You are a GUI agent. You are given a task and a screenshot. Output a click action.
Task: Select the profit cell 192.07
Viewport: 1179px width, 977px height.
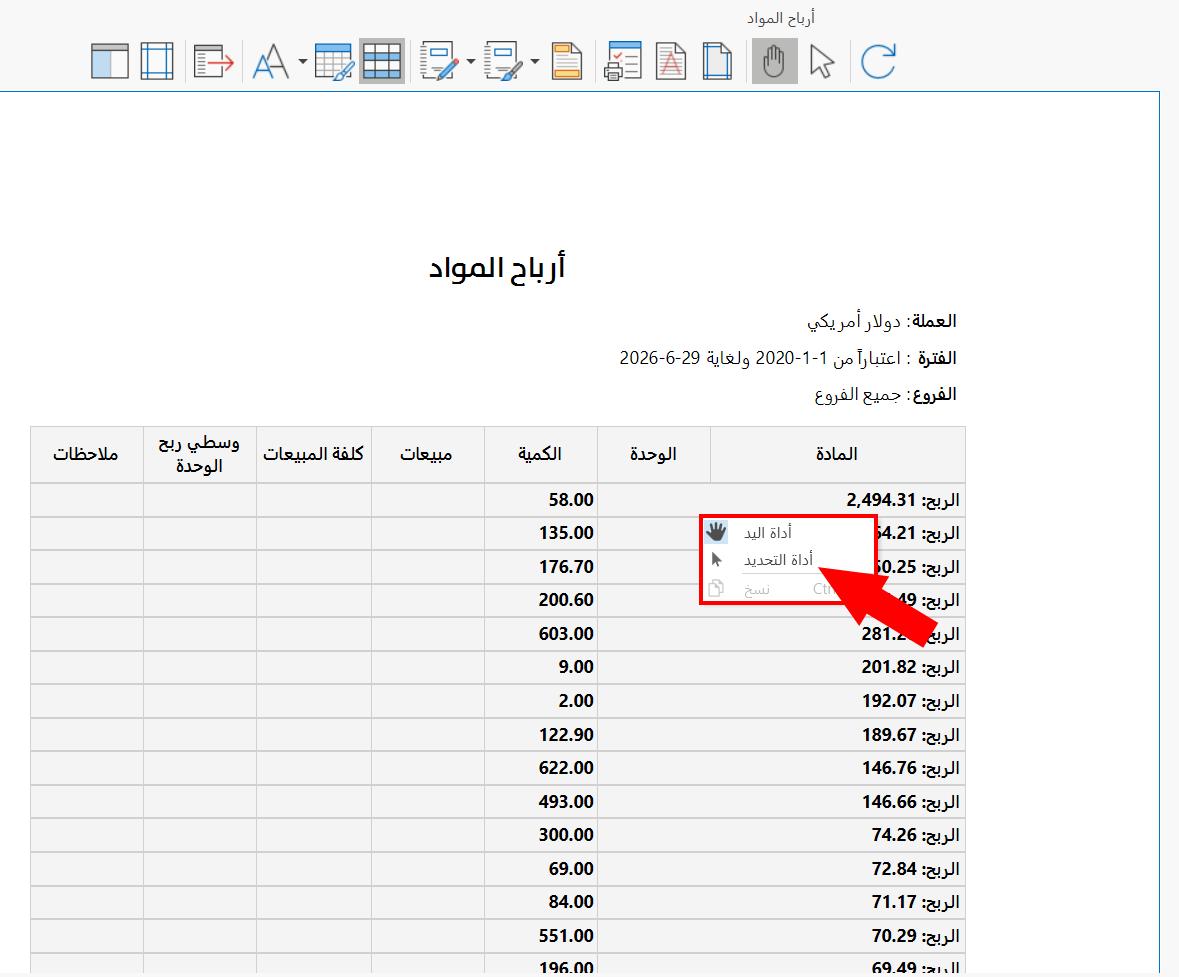[781, 701]
